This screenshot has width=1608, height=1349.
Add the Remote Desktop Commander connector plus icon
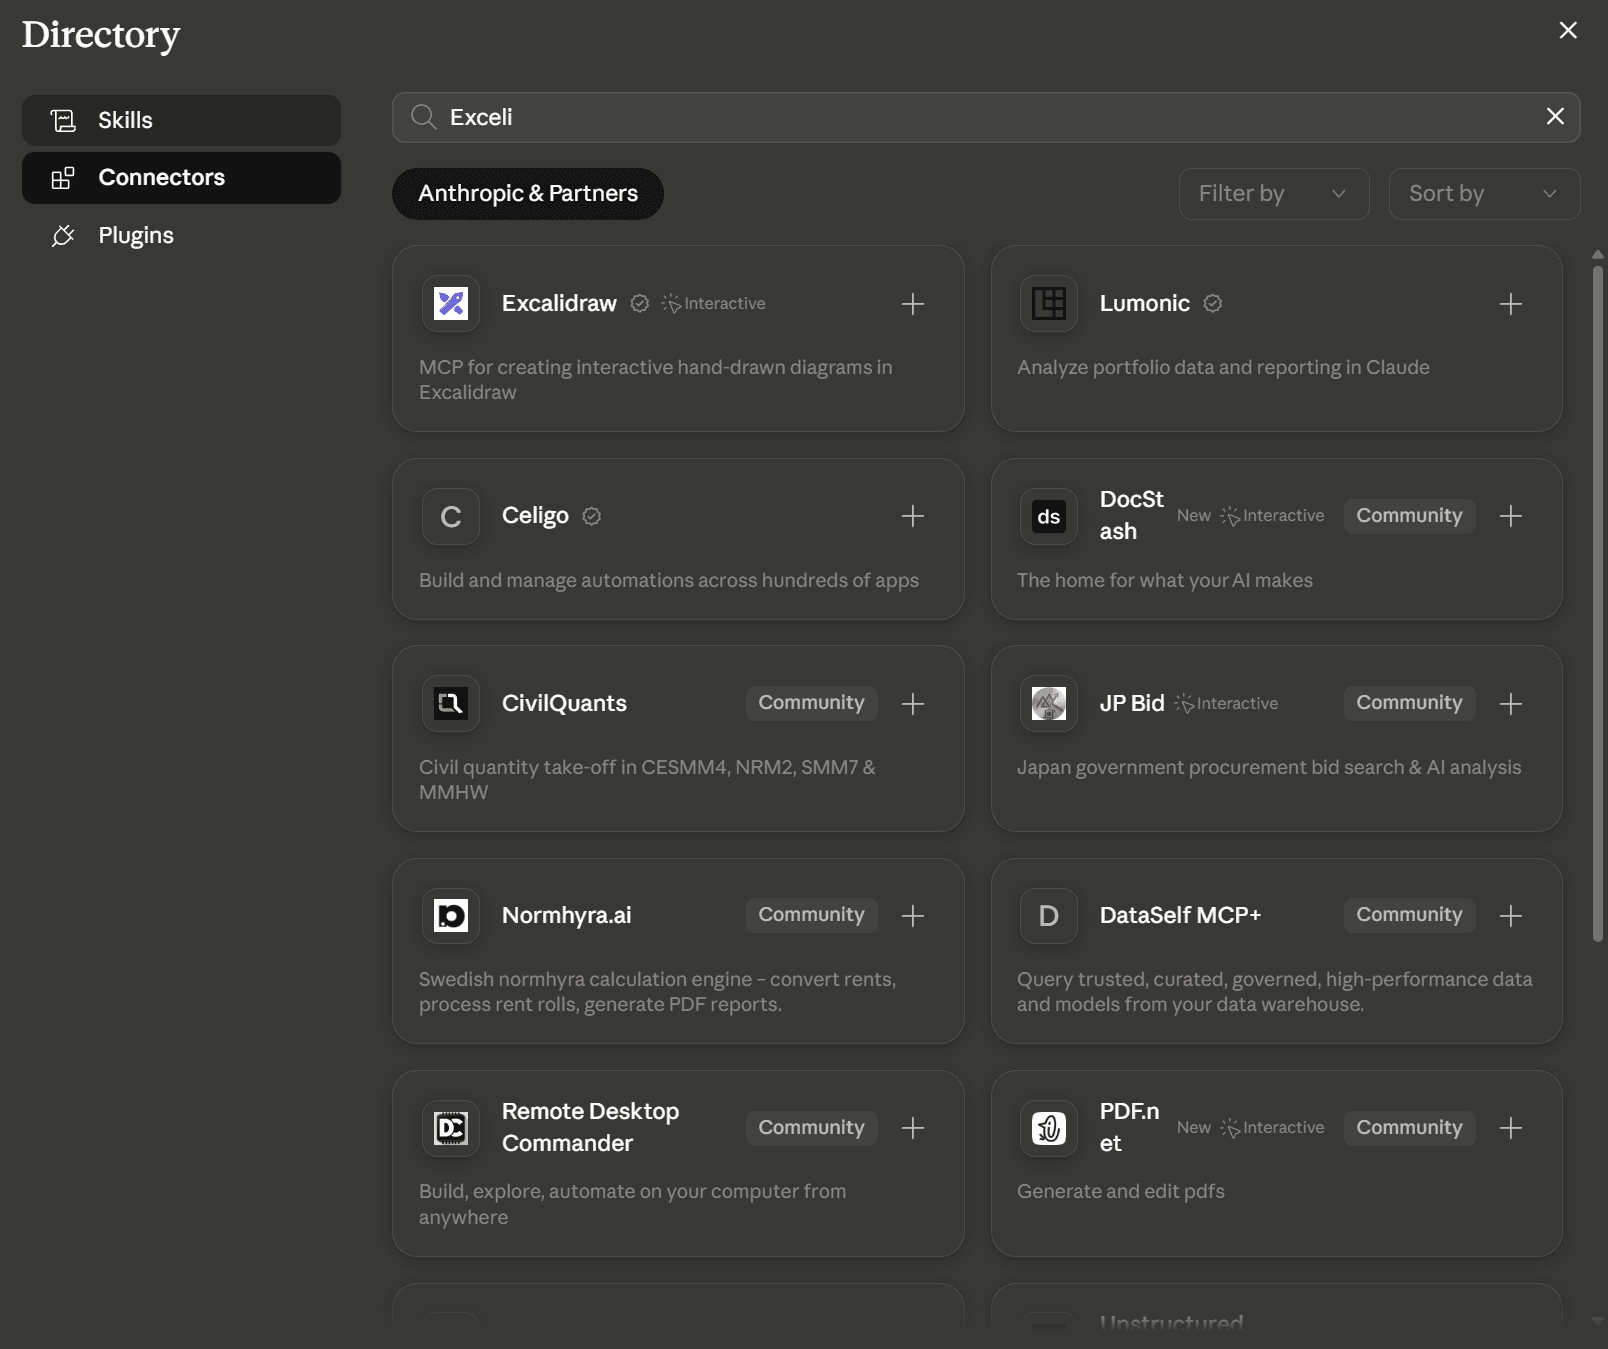912,1128
